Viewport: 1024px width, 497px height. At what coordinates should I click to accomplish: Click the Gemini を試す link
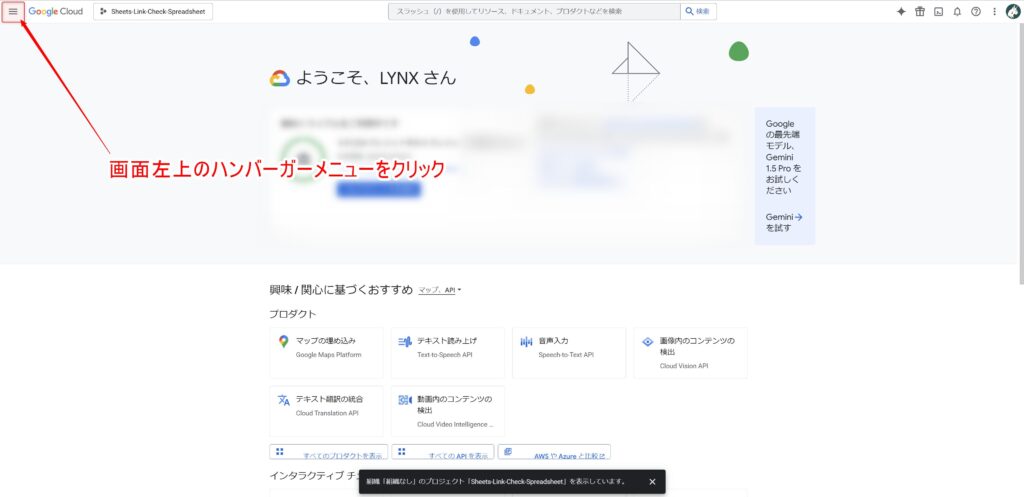point(784,222)
